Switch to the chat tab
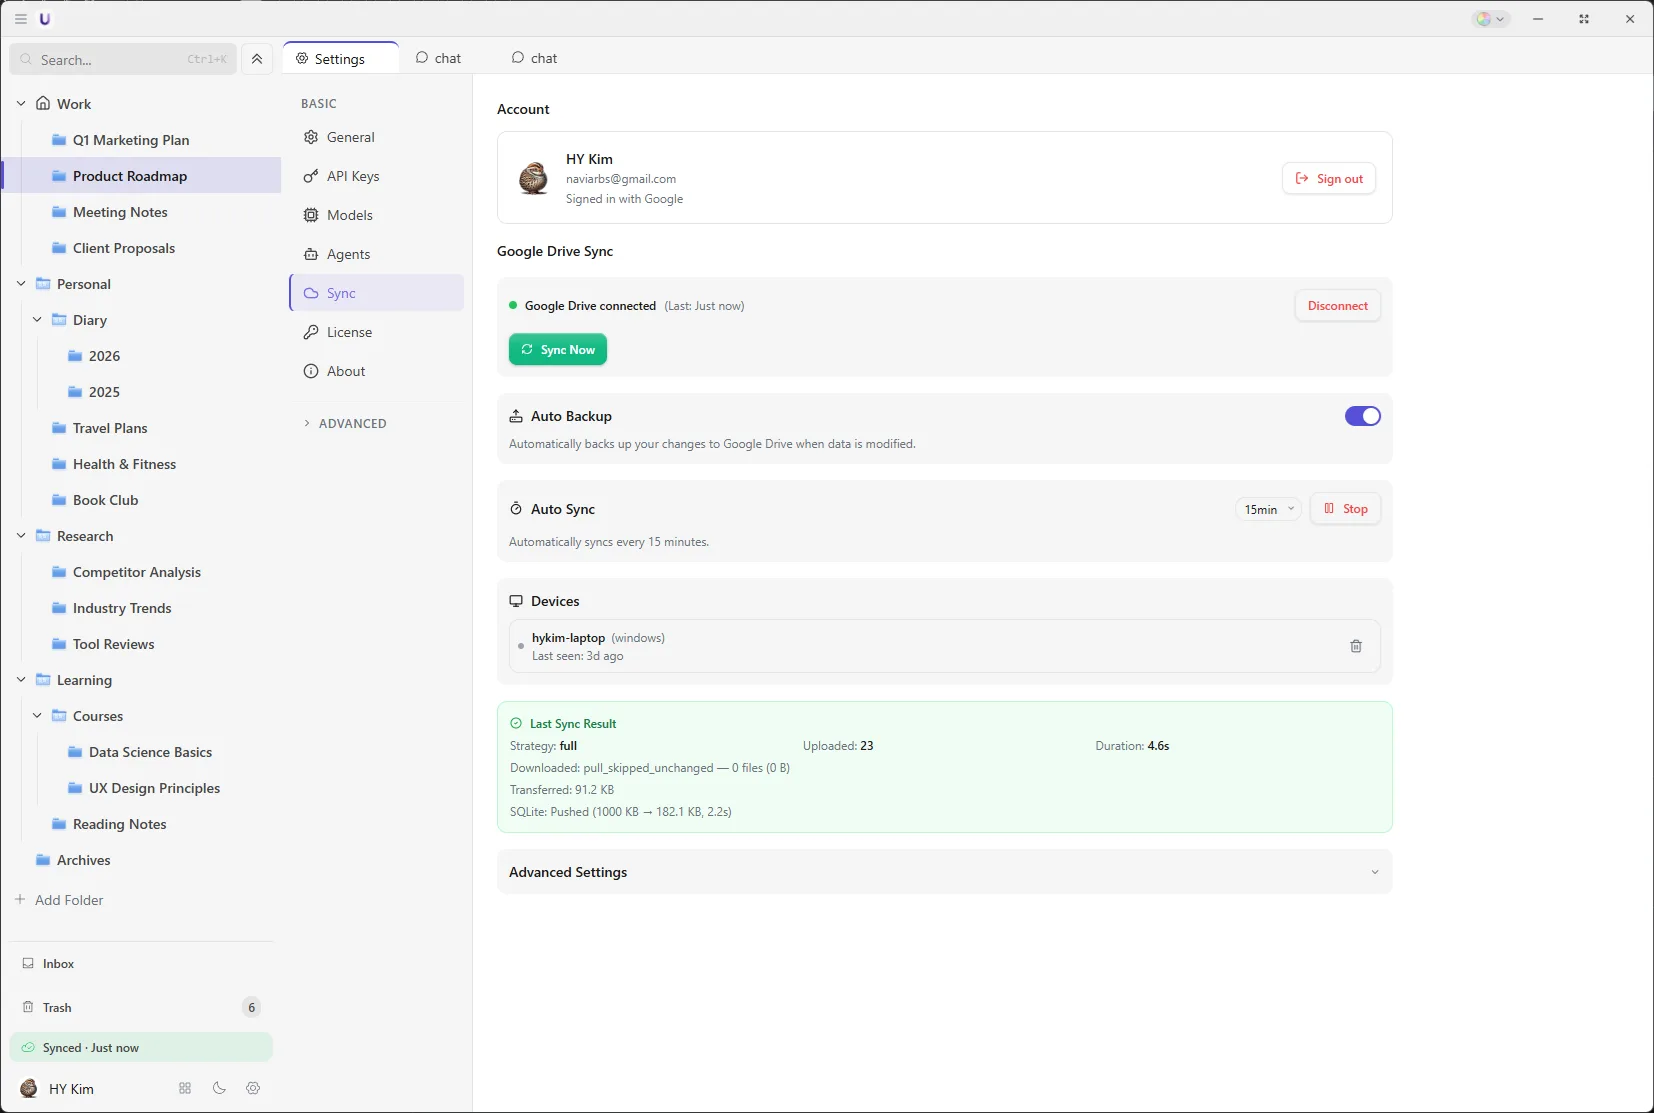Image resolution: width=1654 pixels, height=1113 pixels. pyautogui.click(x=440, y=58)
